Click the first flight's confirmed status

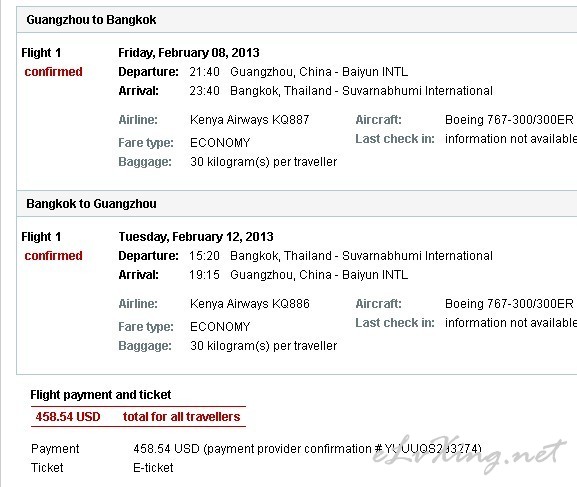coord(53,72)
